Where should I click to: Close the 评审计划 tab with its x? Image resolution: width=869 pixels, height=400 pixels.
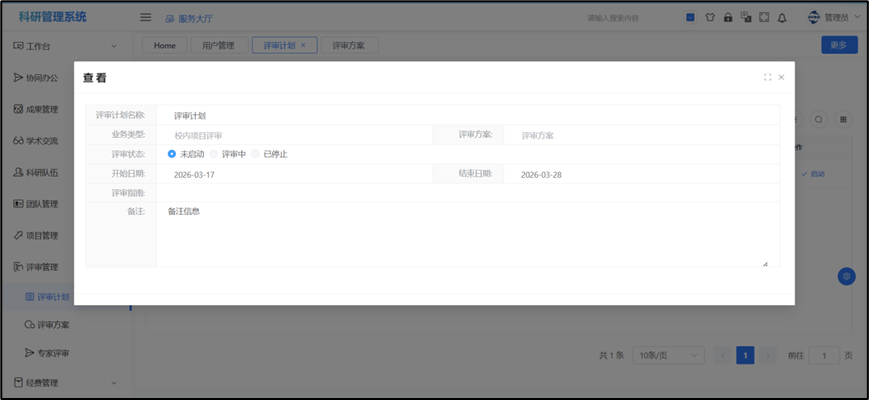[304, 45]
